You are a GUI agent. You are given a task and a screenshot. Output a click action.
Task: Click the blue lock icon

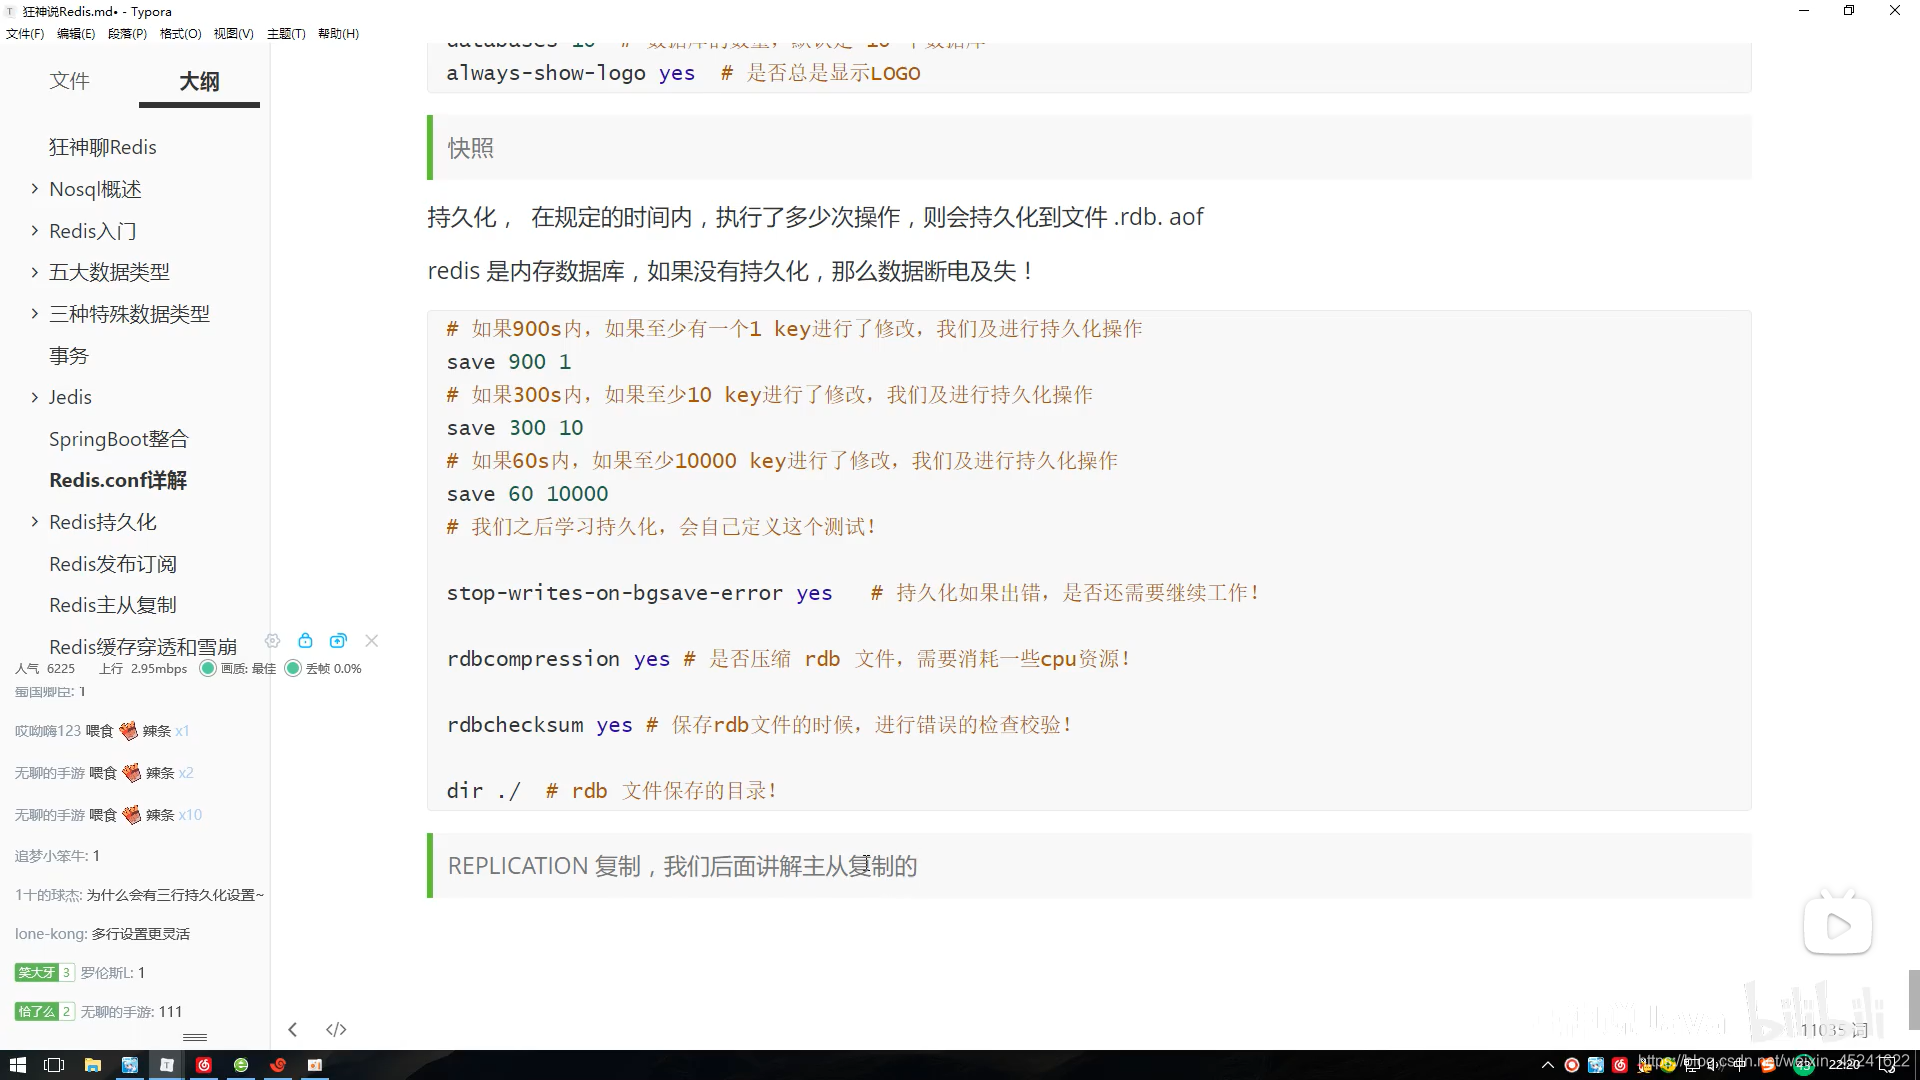(x=305, y=641)
